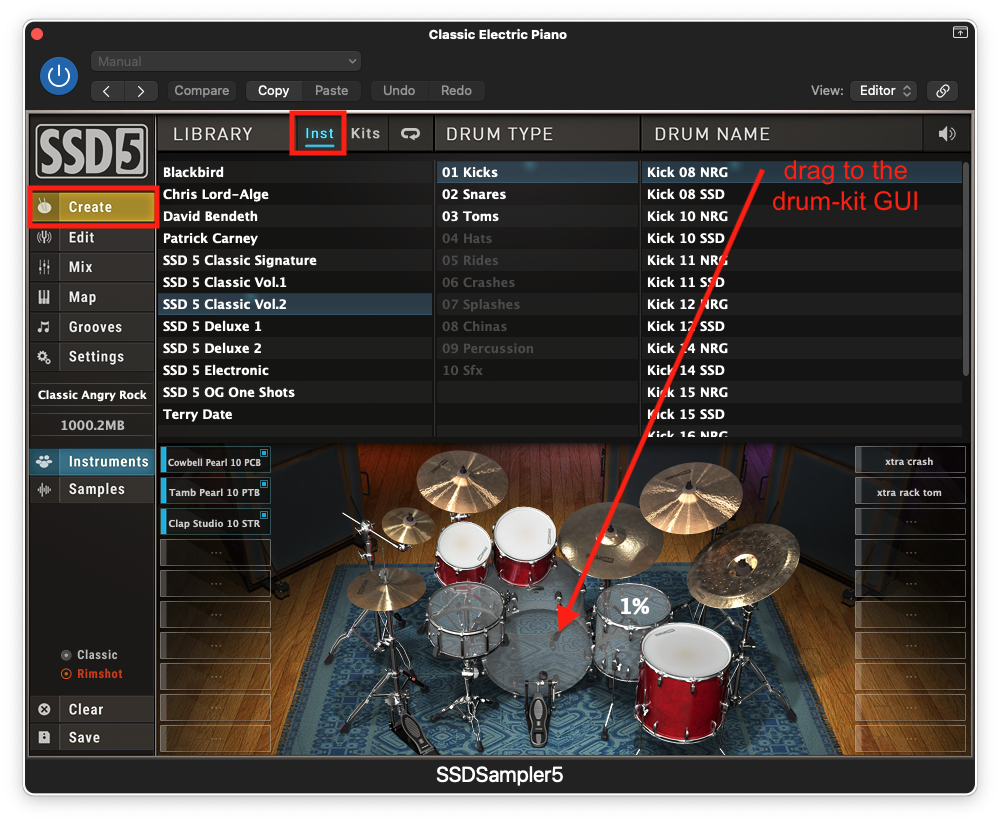Open the Map page with keyboard icon
The width and height of the screenshot is (1000, 823).
point(82,297)
